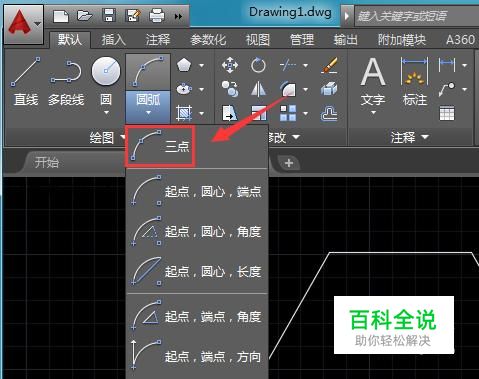Image resolution: width=479 pixels, height=379 pixels.
Task: Open the 圆弧 arc dropdown
Action: click(148, 107)
